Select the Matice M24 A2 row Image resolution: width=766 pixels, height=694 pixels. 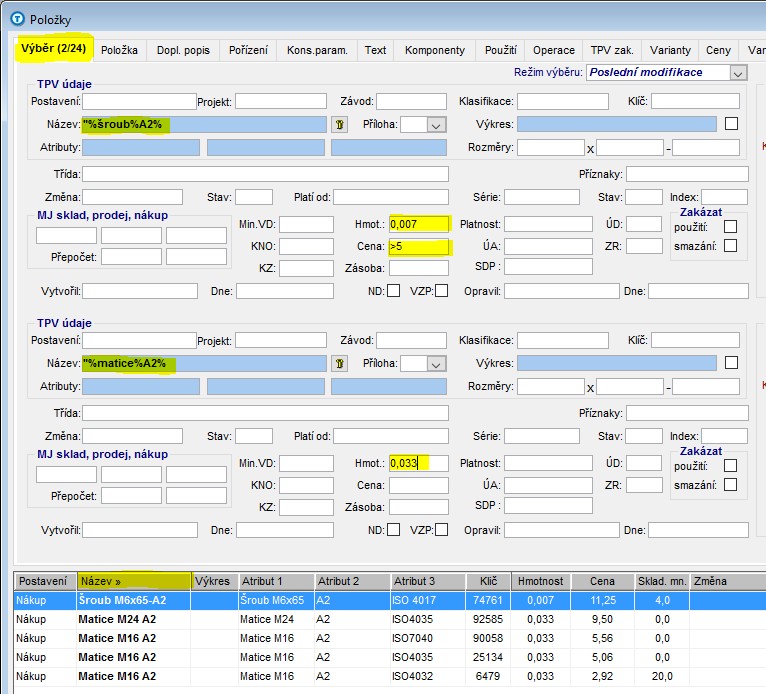tap(389, 619)
